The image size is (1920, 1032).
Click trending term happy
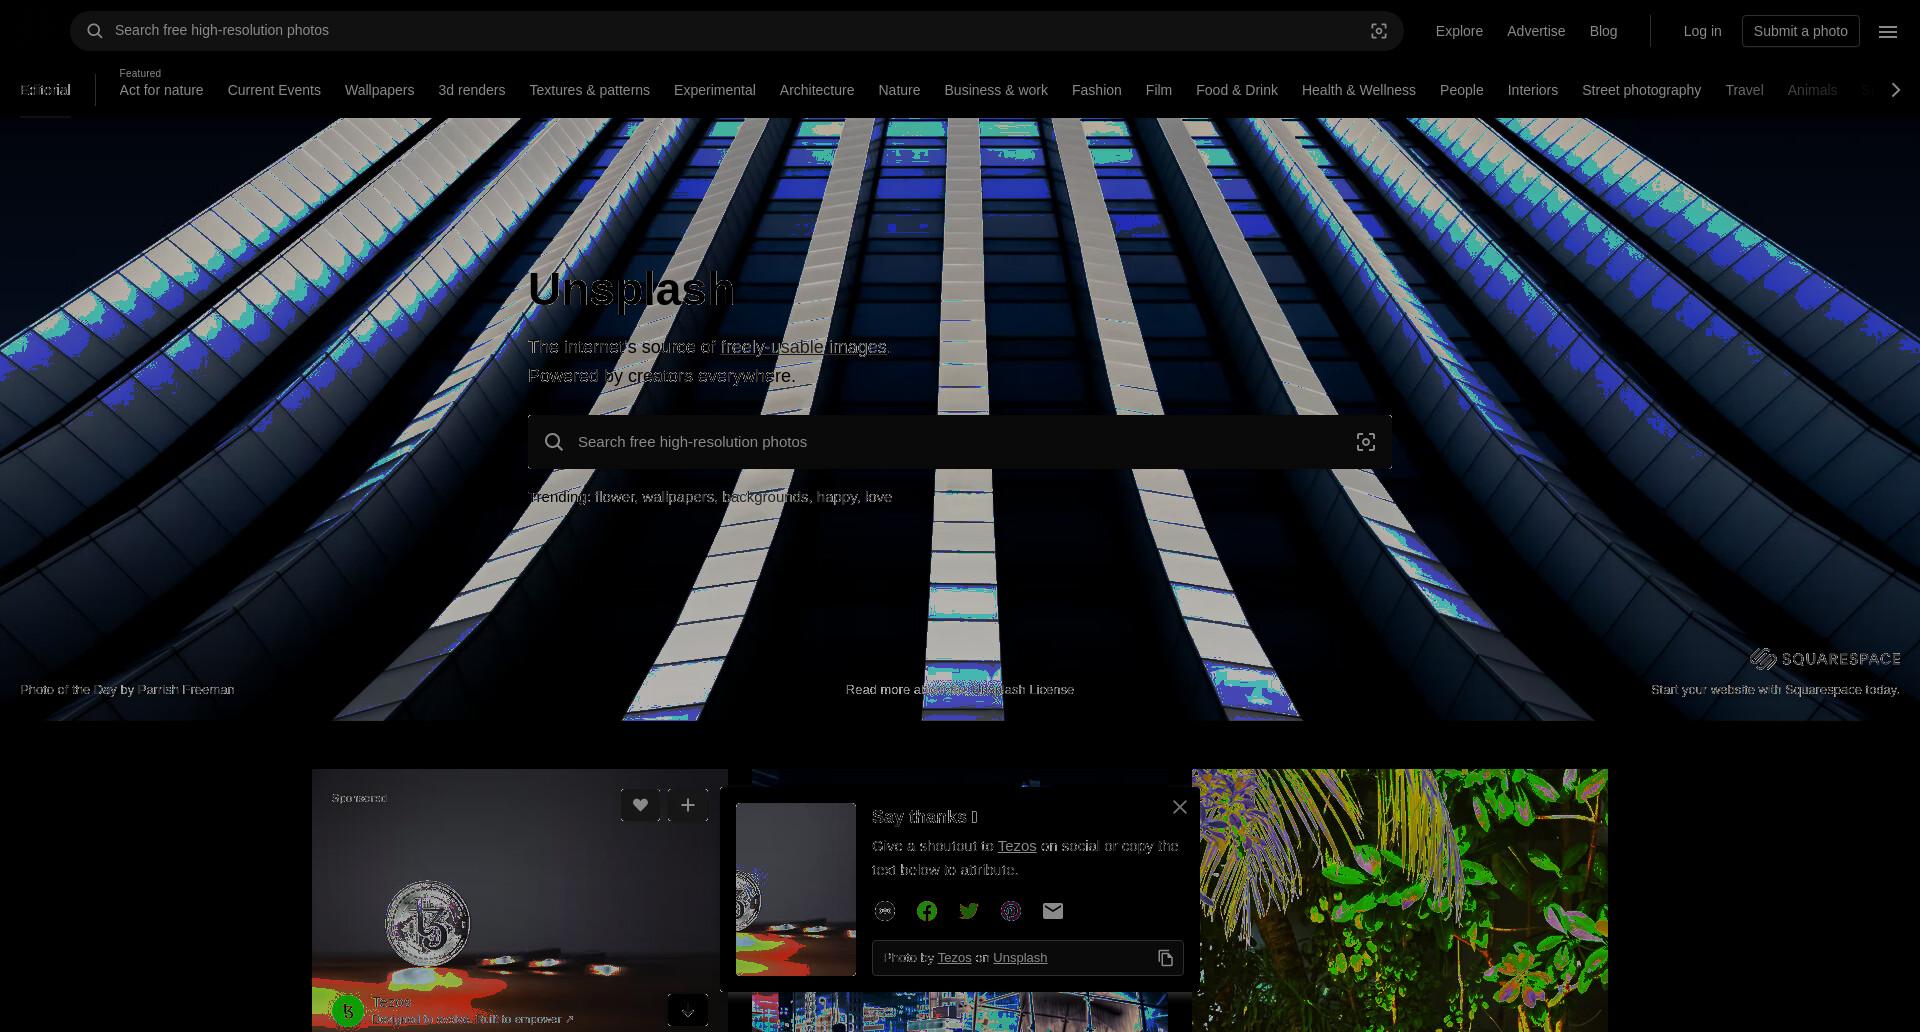[837, 497]
